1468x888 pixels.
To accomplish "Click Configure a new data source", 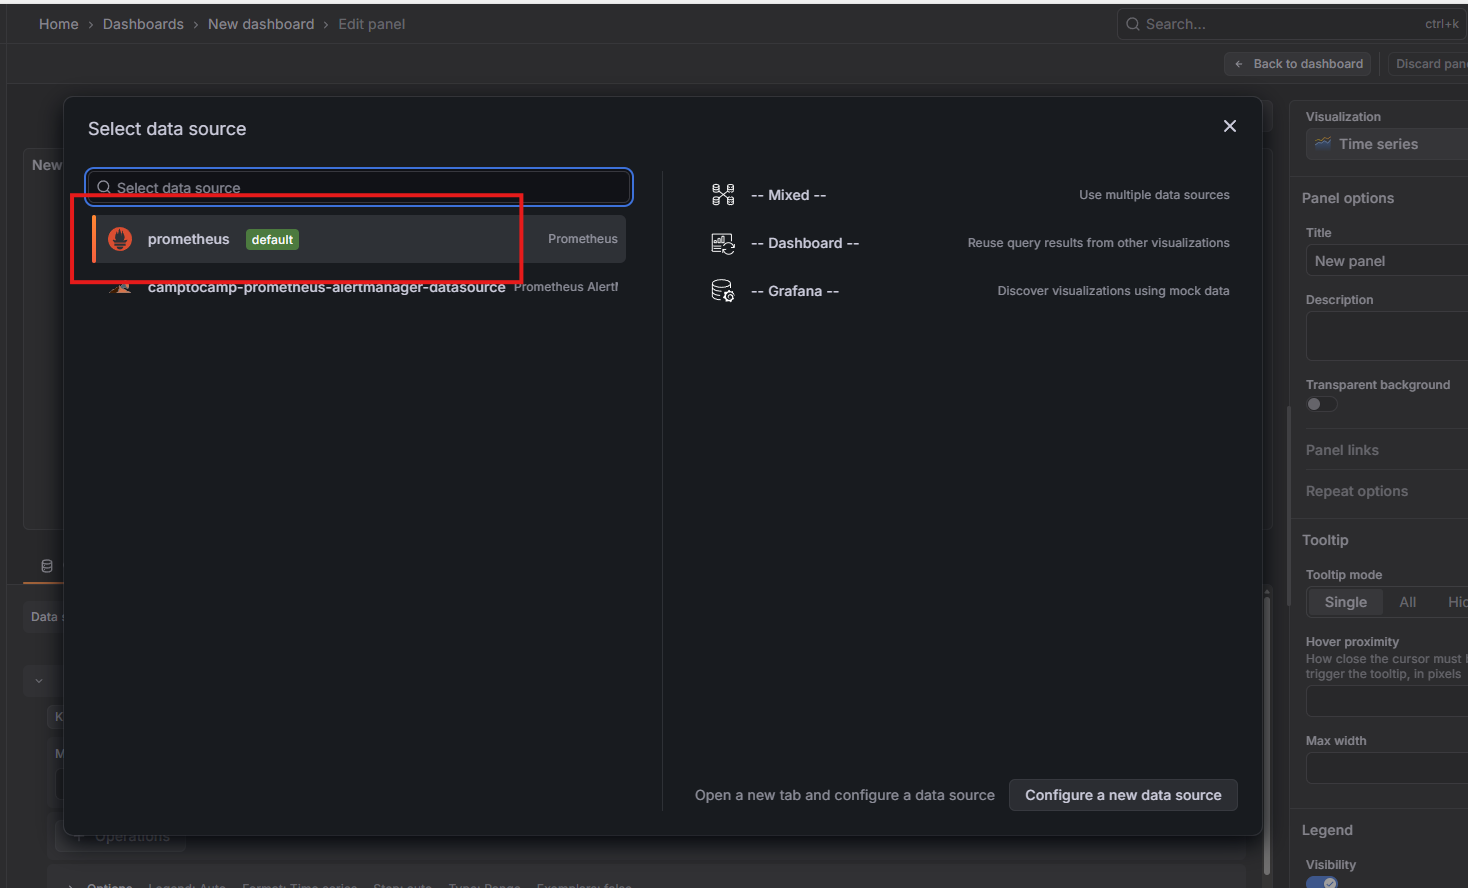I will click(x=1122, y=795).
